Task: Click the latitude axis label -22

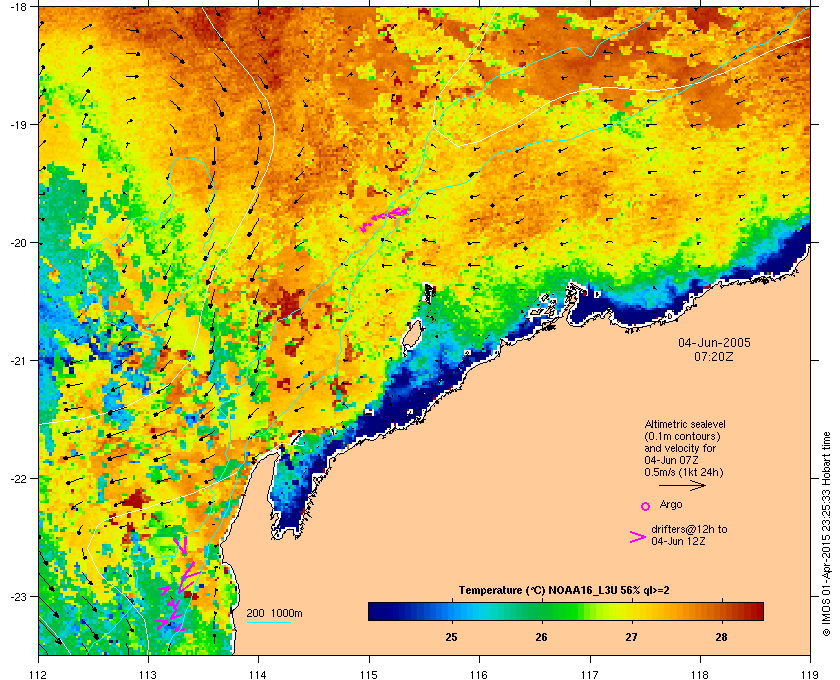Action: pos(18,478)
